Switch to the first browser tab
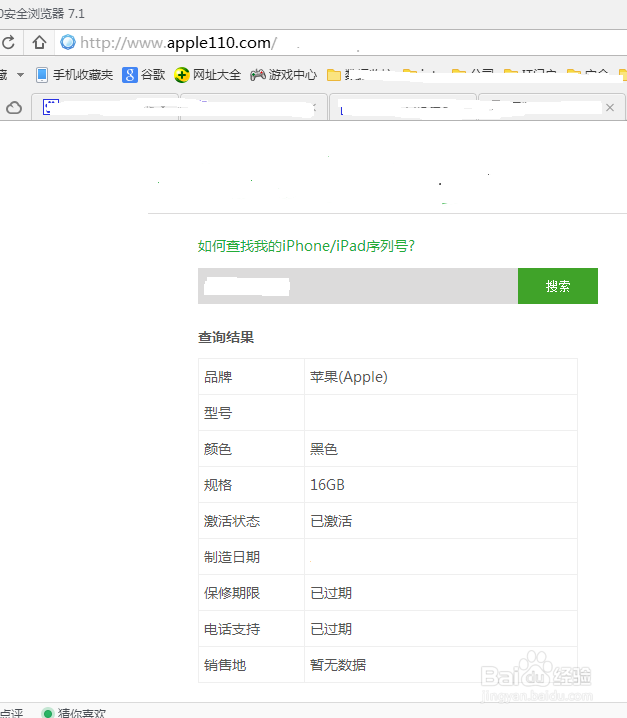This screenshot has height=718, width=627. tap(105, 108)
